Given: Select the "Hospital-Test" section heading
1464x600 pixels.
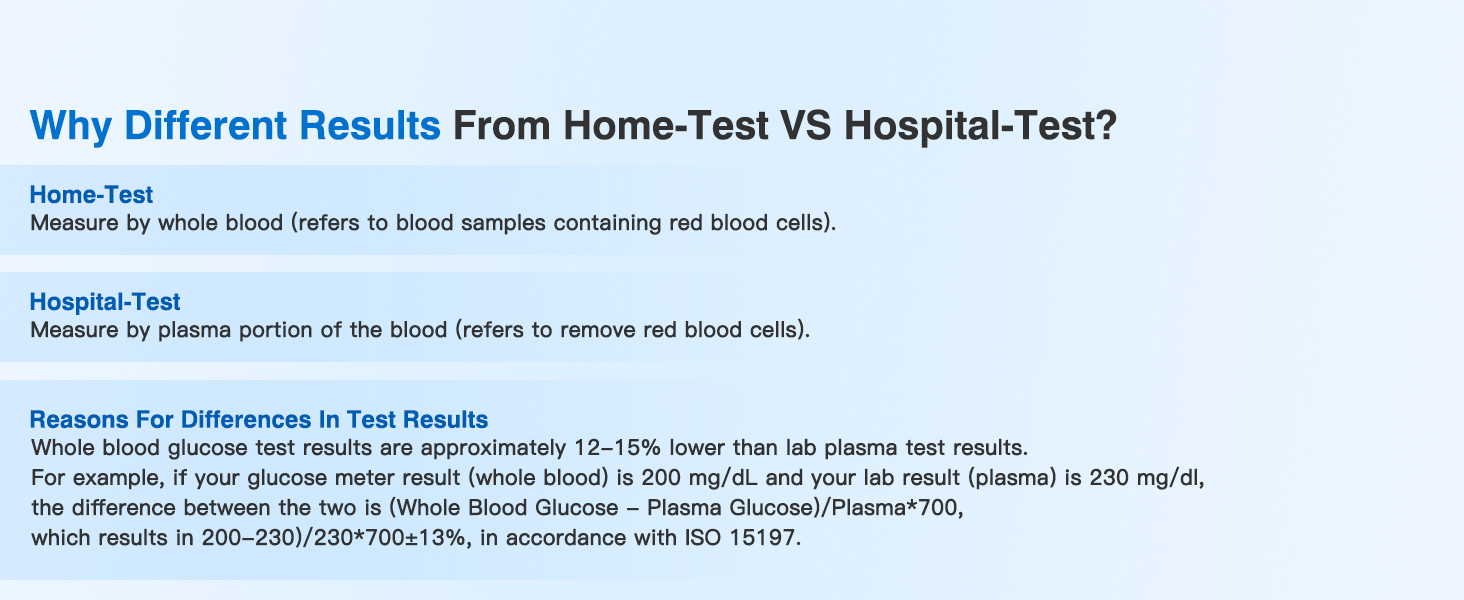Looking at the screenshot, I should tap(105, 301).
